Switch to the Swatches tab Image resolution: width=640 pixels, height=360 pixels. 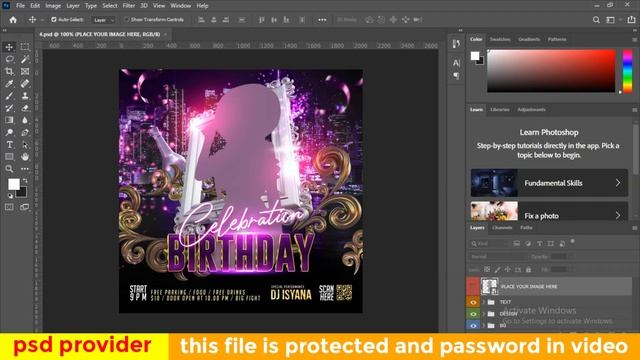500,39
